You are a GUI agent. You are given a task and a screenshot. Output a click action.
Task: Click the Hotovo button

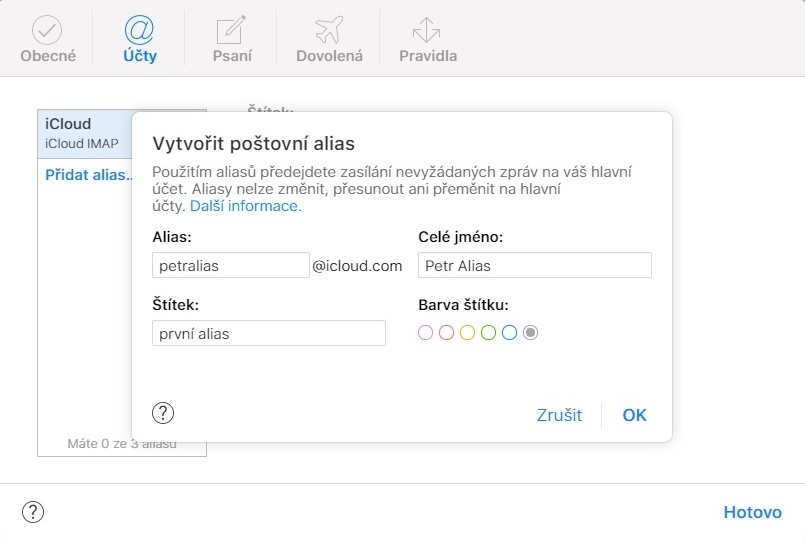[752, 512]
